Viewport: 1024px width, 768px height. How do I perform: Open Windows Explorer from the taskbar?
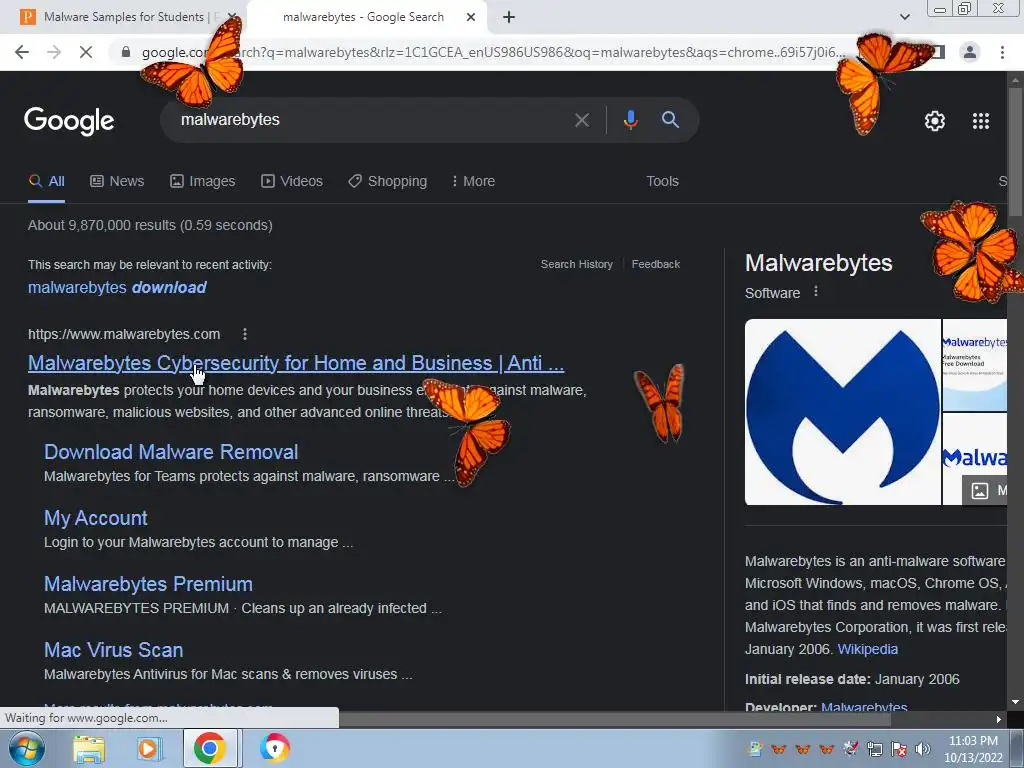pos(88,749)
